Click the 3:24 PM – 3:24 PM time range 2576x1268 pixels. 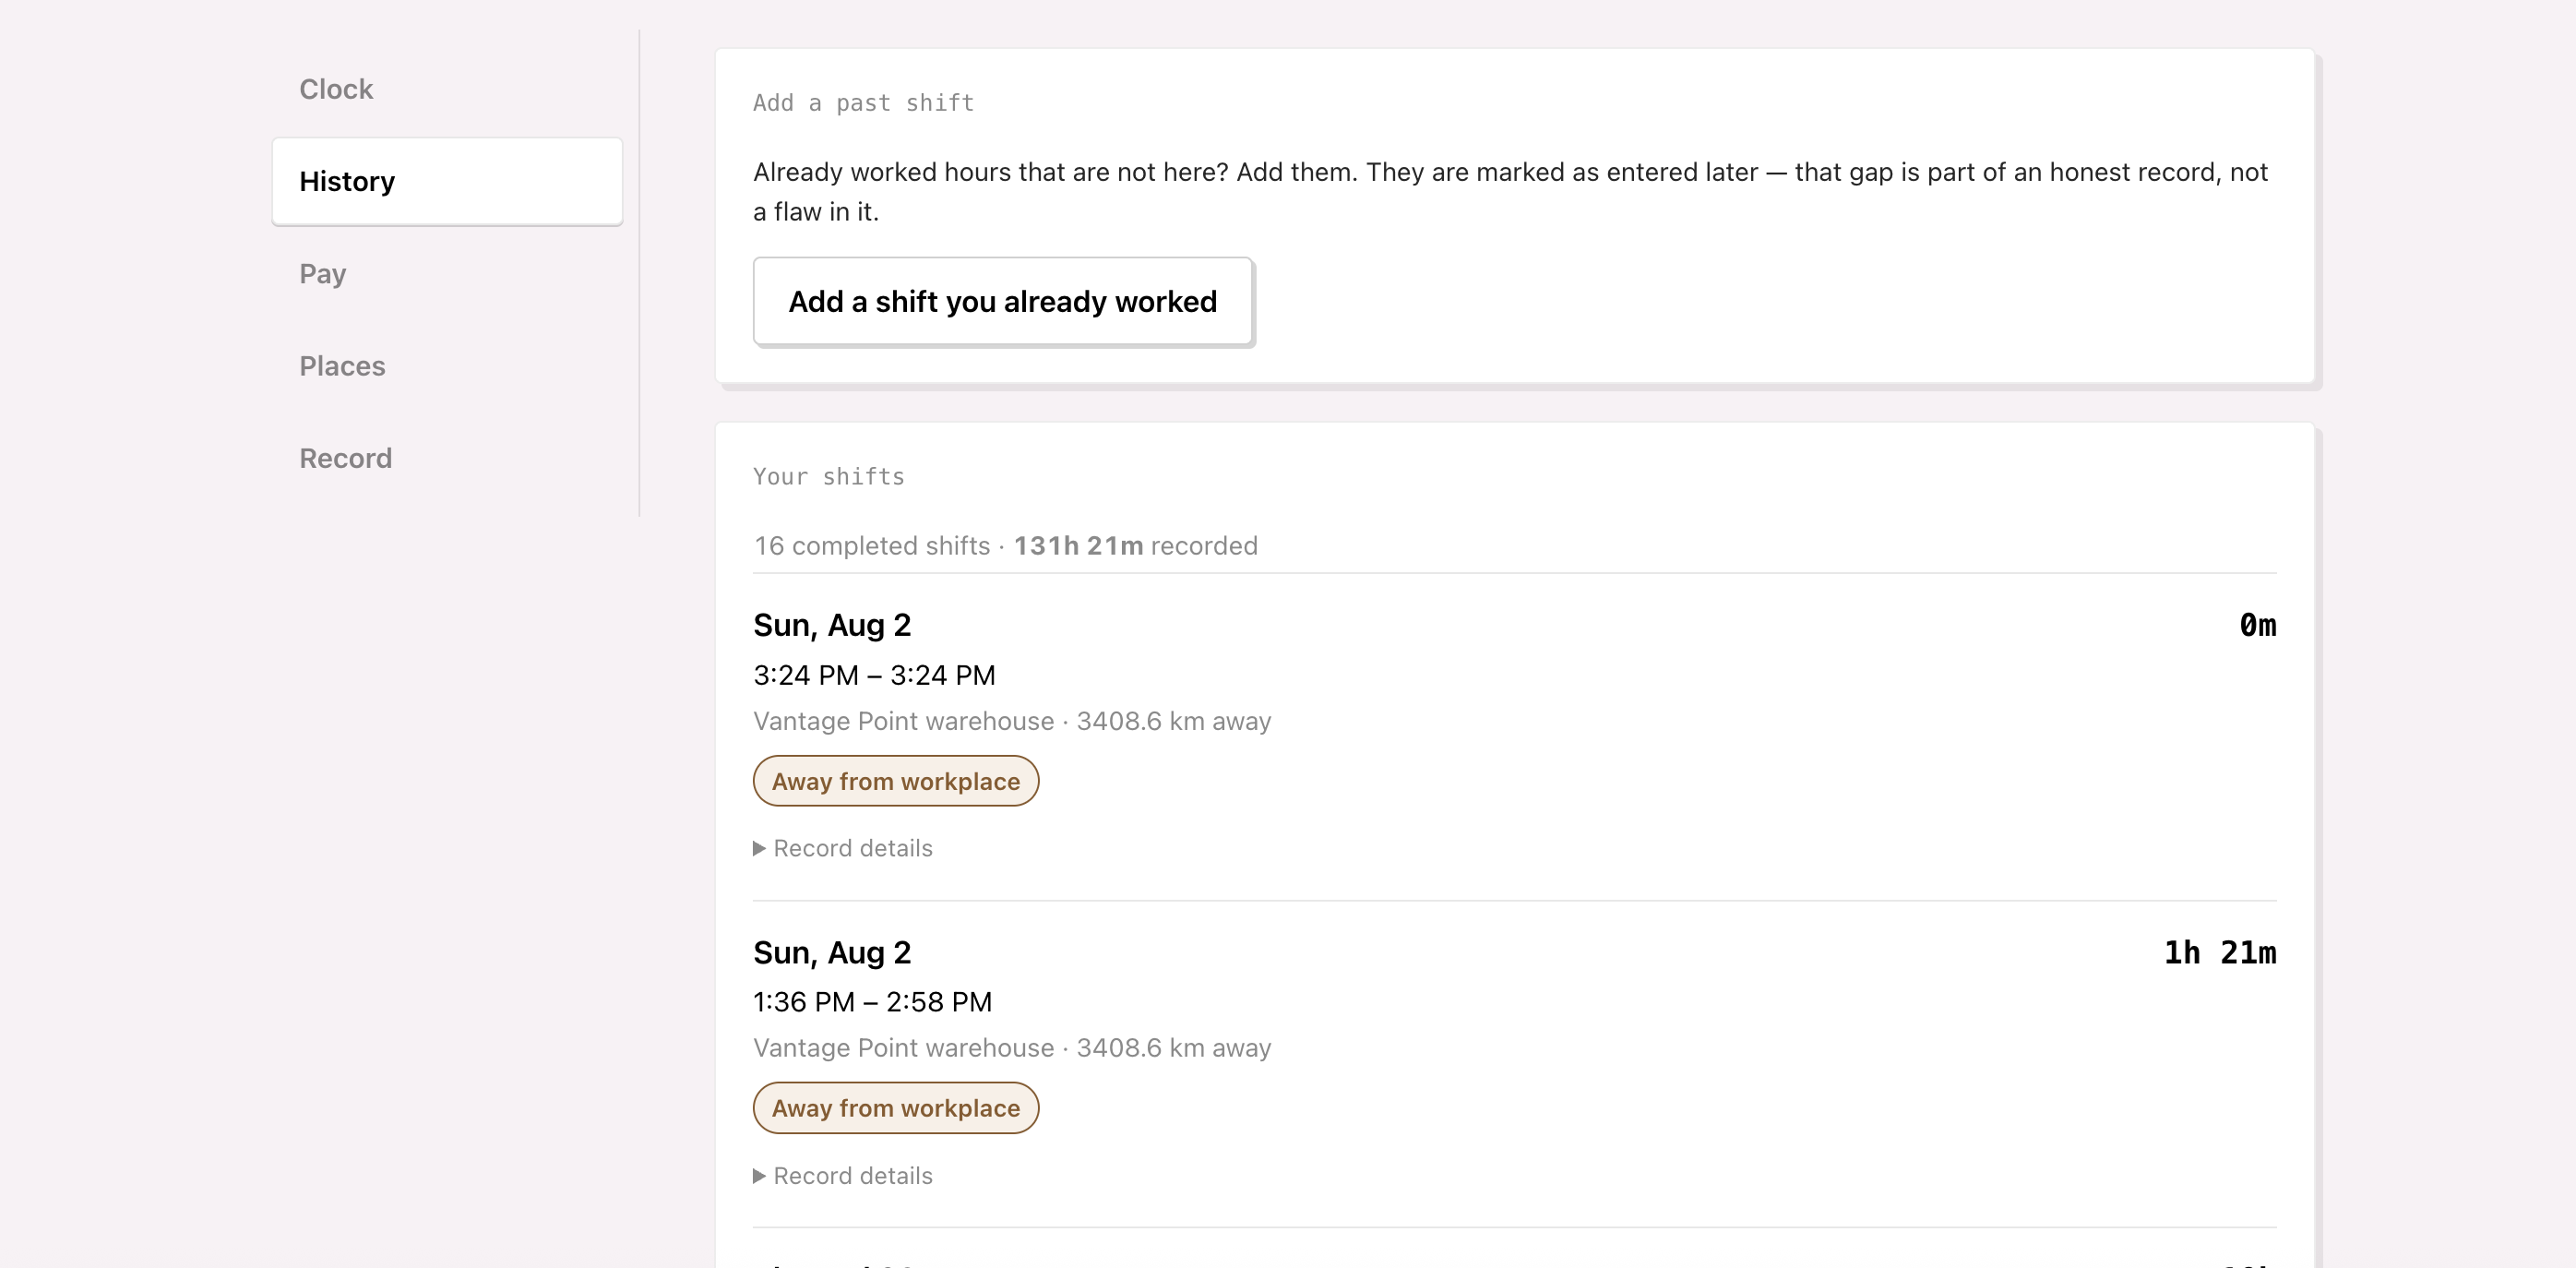click(x=874, y=675)
